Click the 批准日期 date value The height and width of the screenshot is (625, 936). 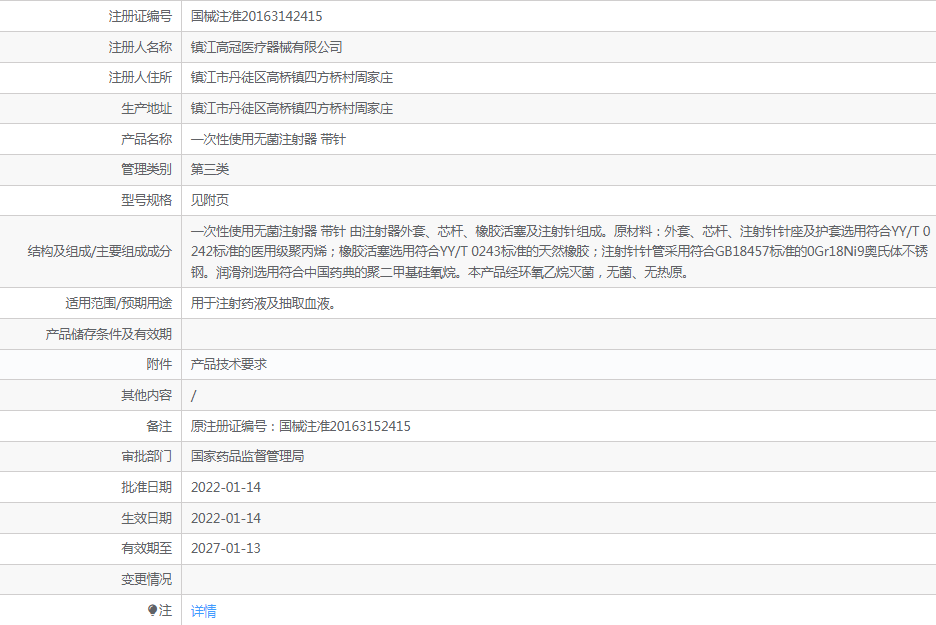pos(226,487)
